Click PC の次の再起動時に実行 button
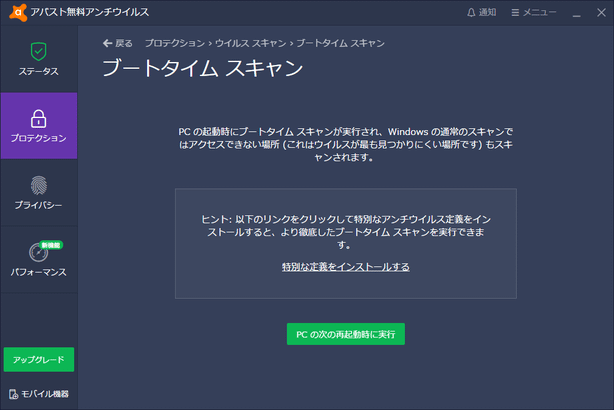Screen dimensions: 614x410 [x=346, y=334]
